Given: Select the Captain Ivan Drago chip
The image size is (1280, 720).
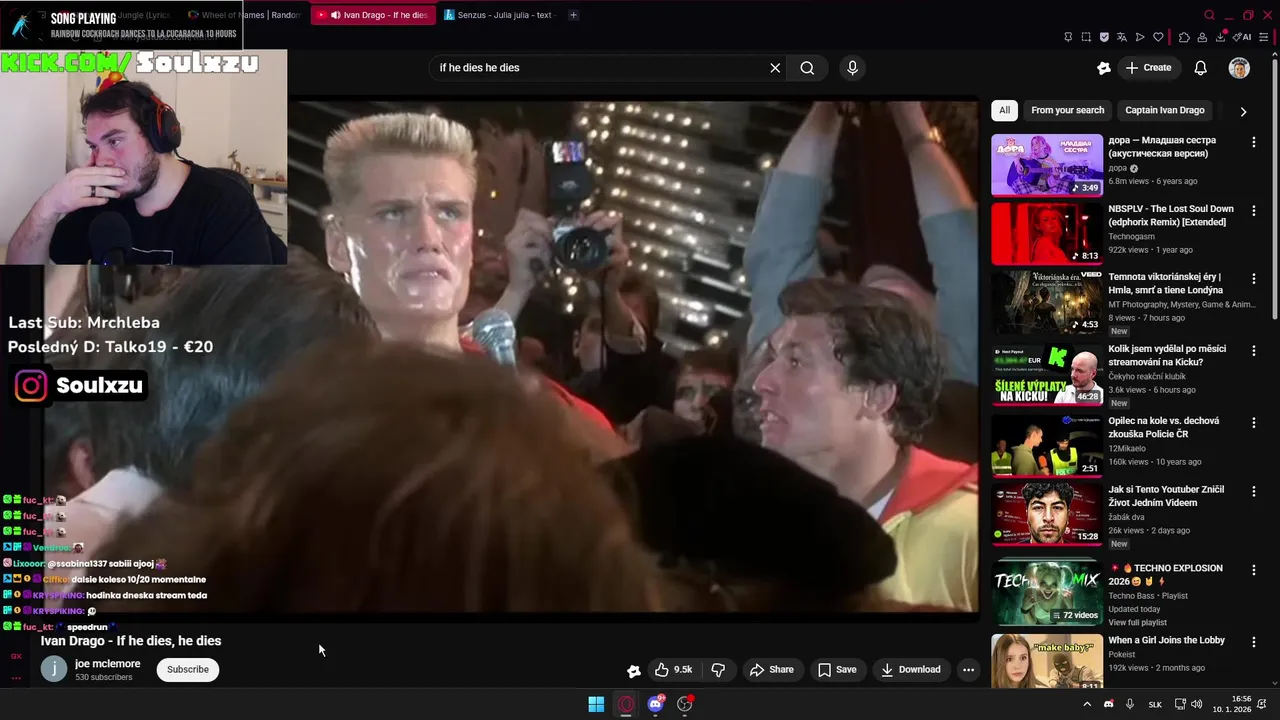Looking at the screenshot, I should point(1164,110).
